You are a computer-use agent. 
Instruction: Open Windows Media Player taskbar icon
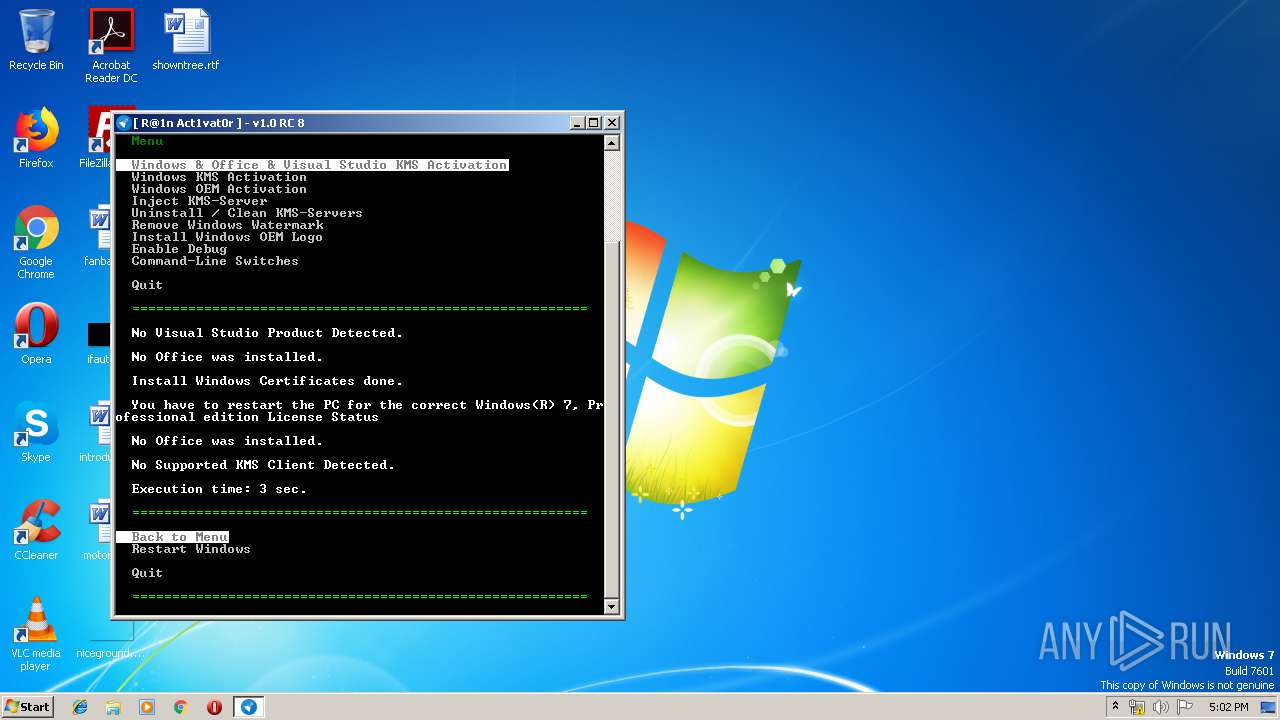coord(147,707)
